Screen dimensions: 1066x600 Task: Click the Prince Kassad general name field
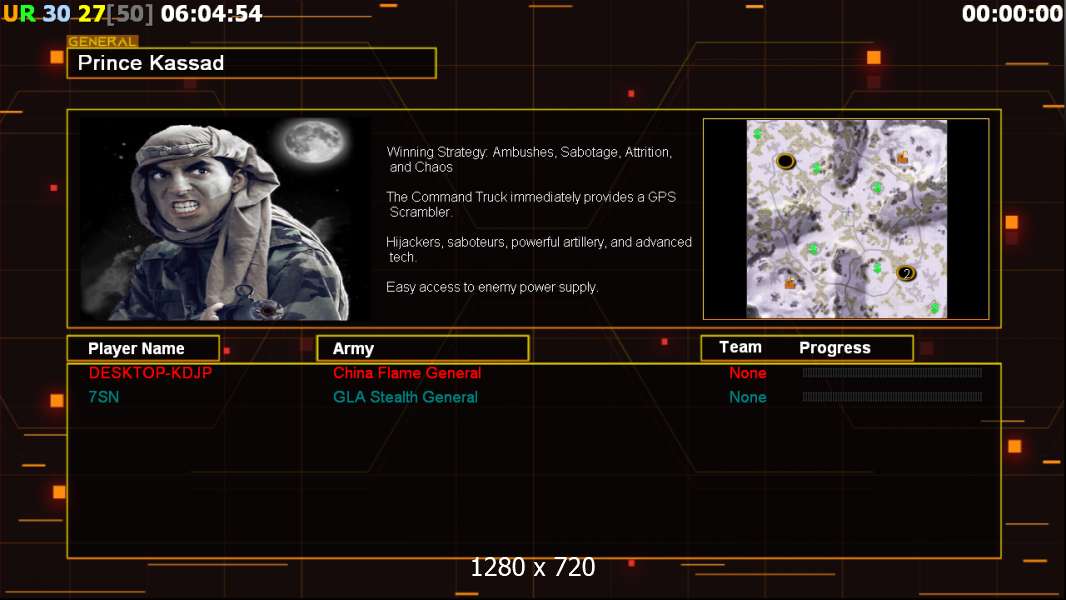click(x=252, y=63)
